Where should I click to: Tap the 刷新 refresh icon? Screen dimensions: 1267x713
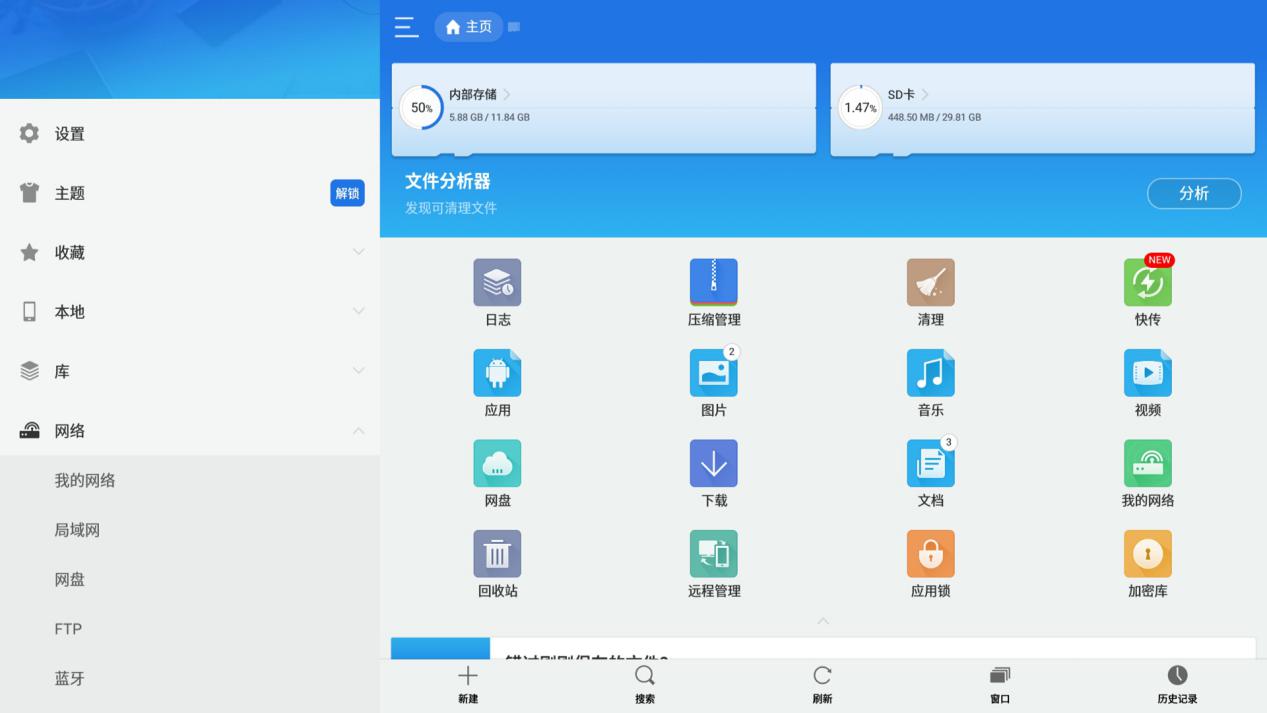[822, 676]
